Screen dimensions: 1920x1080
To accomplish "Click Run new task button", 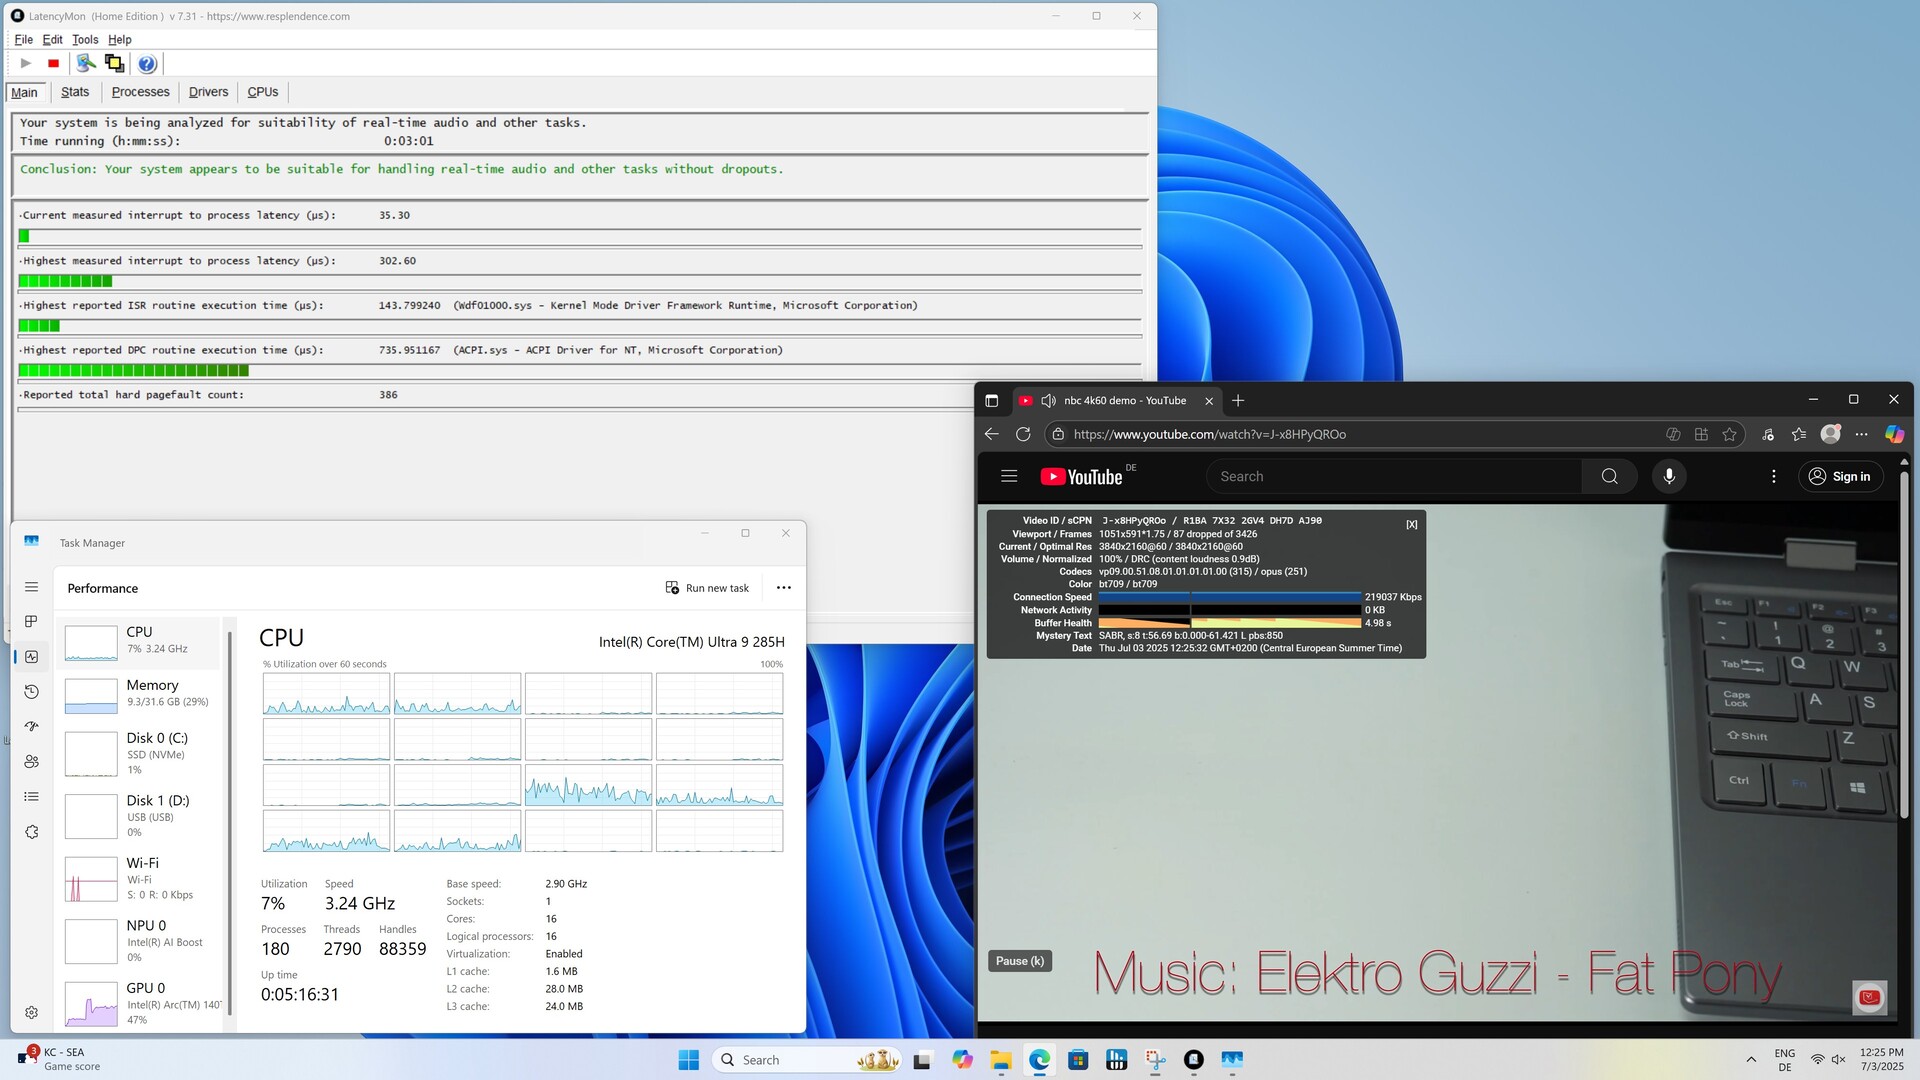I will pos(708,588).
